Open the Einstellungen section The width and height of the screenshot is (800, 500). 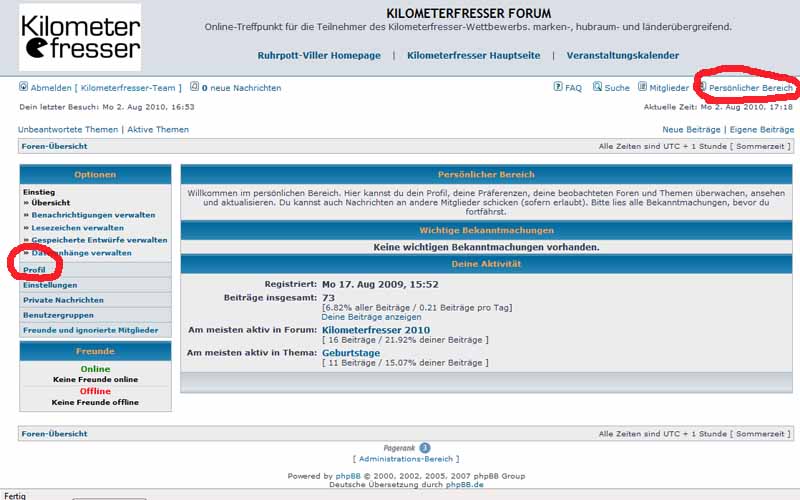50,285
